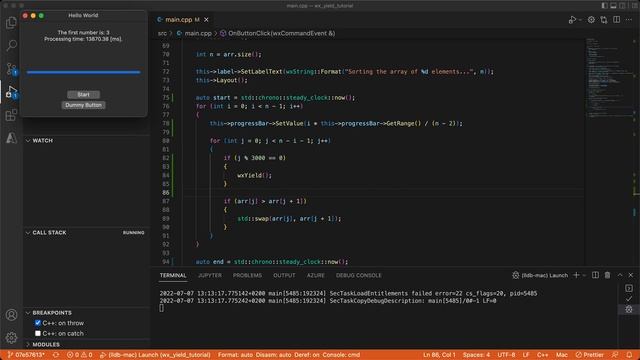Click the (lldb-mac) Launch terminal label
Image resolution: width=640 pixels, height=360 pixels.
(540, 276)
